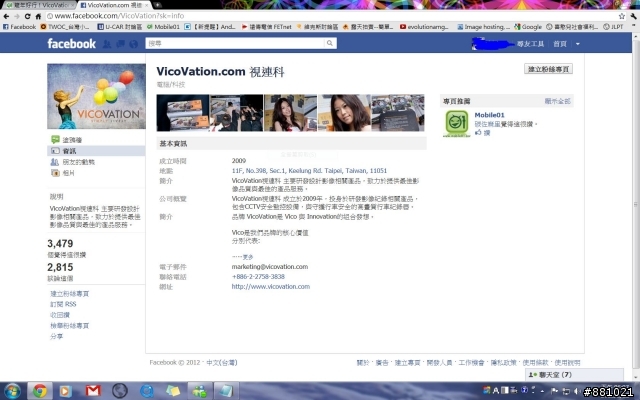Open http://www.vicovation.com website link
Image resolution: width=640 pixels, height=400 pixels.
[271, 287]
